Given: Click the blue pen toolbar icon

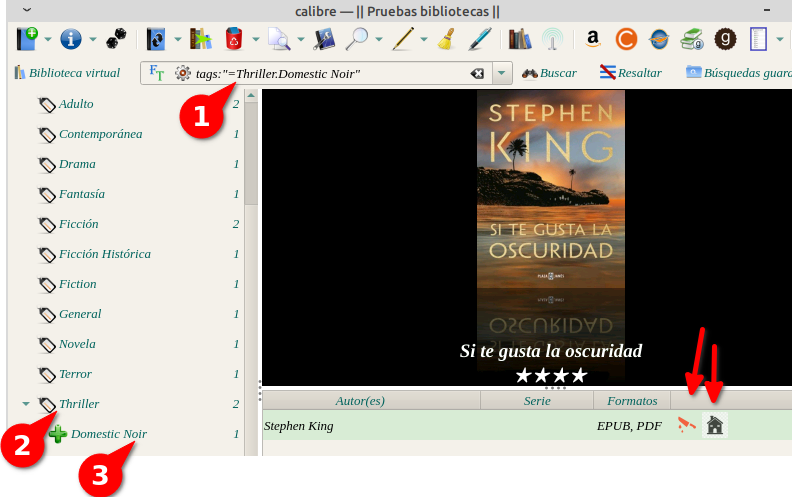Looking at the screenshot, I should tap(479, 39).
